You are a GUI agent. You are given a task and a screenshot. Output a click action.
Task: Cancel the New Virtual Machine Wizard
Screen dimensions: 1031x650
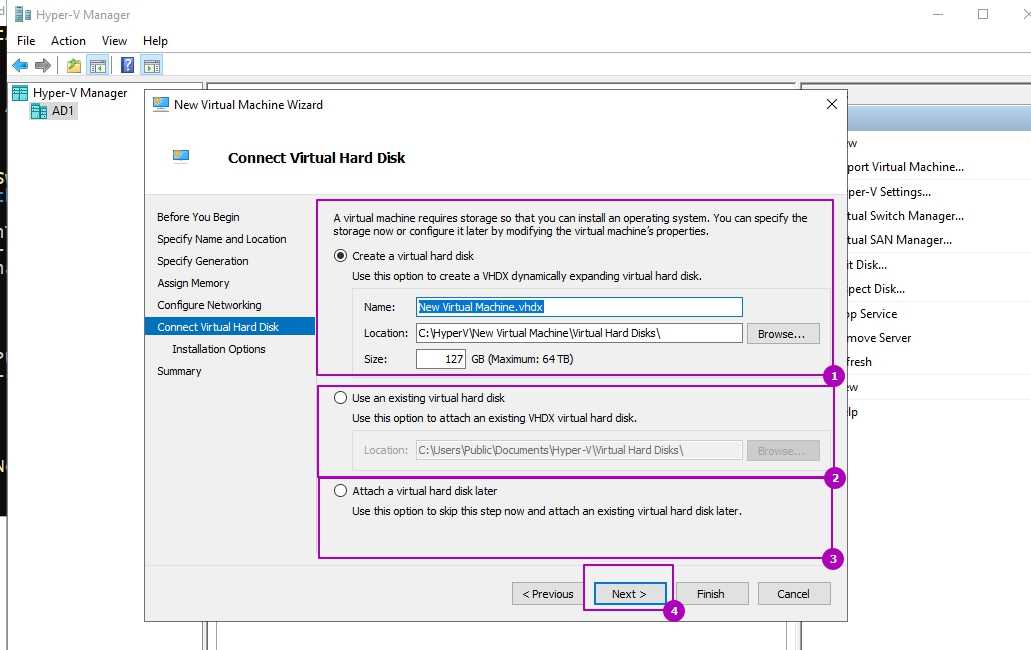tap(794, 593)
